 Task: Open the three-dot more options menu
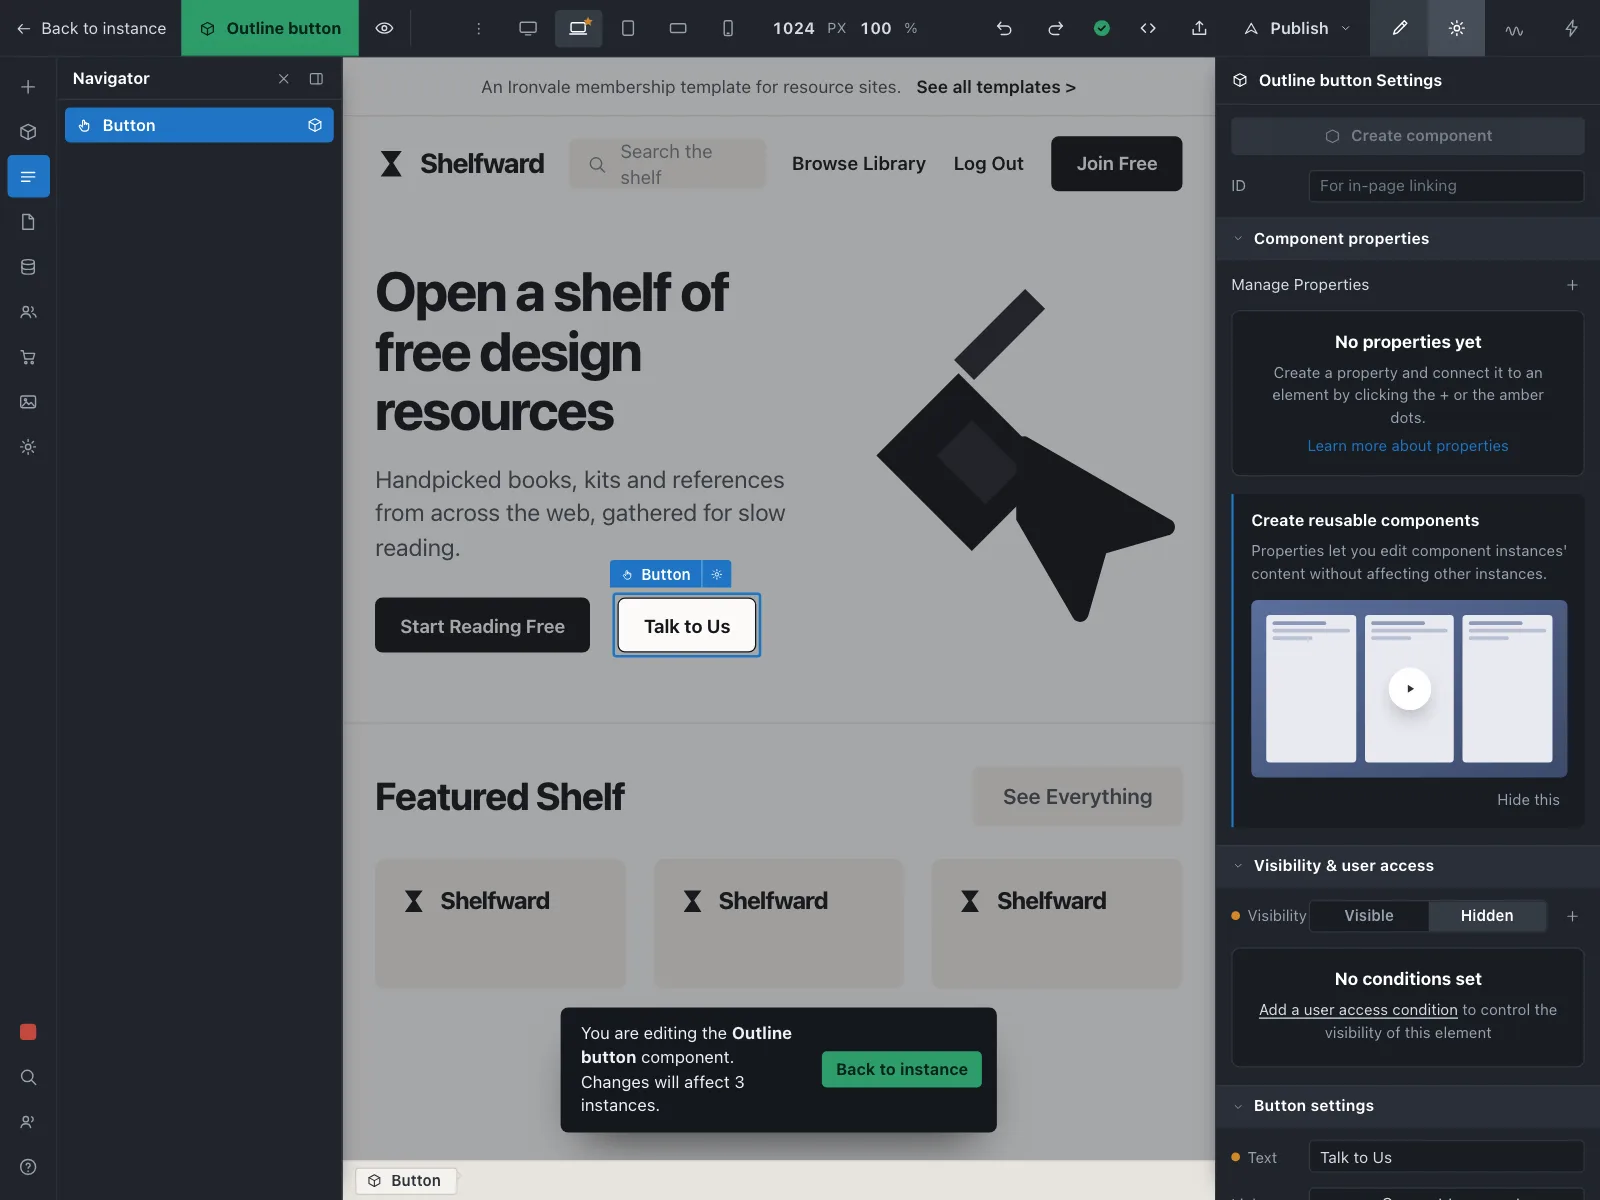pyautogui.click(x=479, y=28)
